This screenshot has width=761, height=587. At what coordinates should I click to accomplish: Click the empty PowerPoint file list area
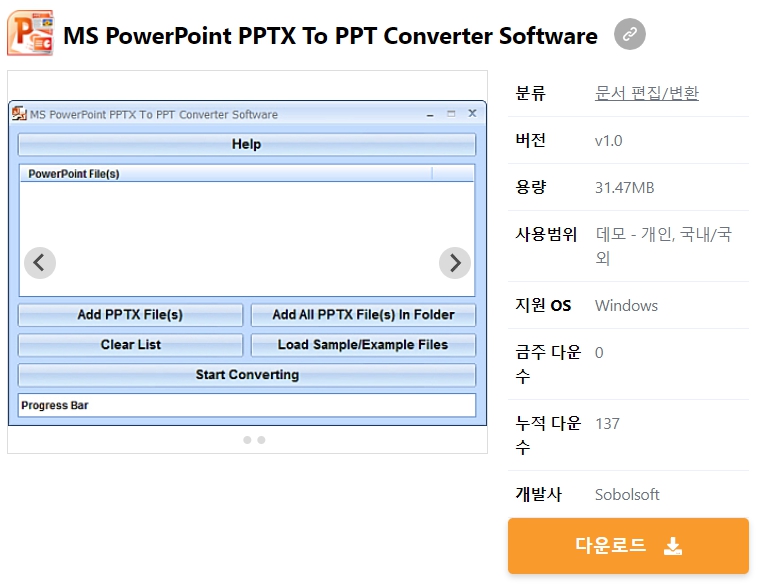pos(247,238)
